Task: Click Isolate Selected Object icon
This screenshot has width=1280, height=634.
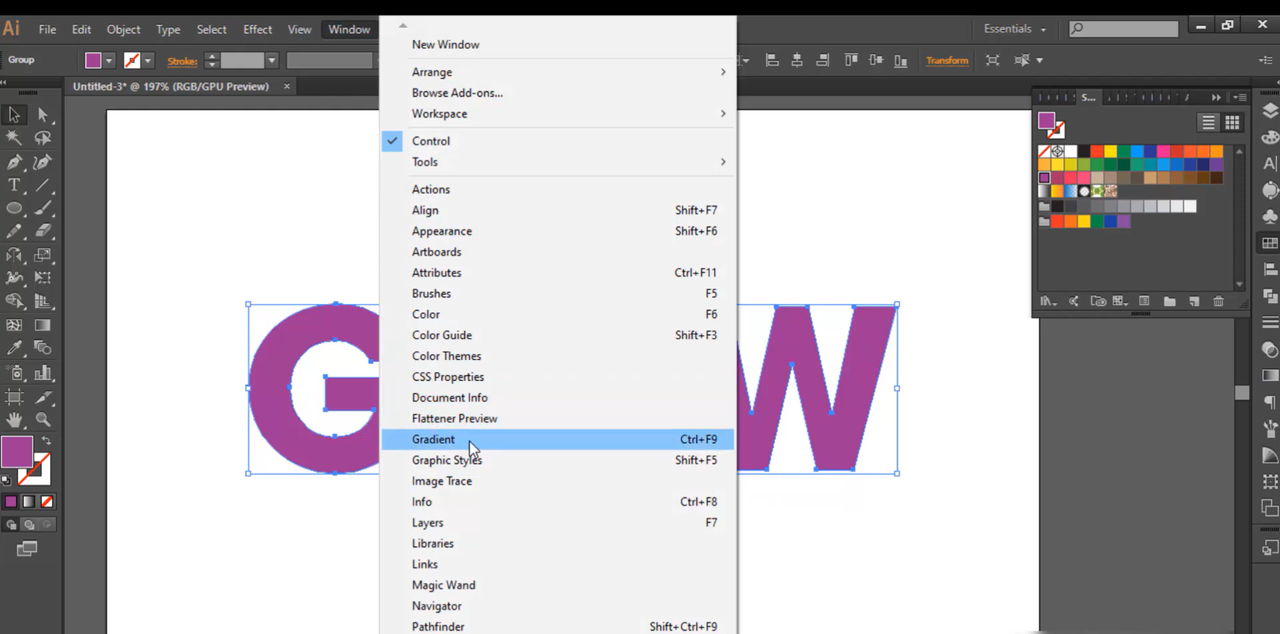Action: tap(992, 60)
